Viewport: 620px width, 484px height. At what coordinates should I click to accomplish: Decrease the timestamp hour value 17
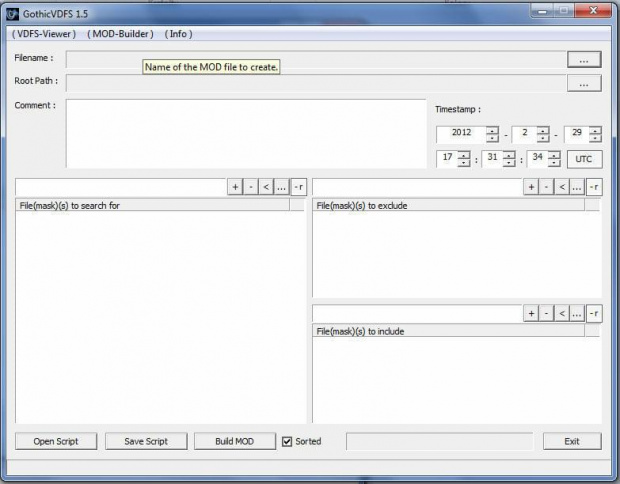tap(464, 163)
